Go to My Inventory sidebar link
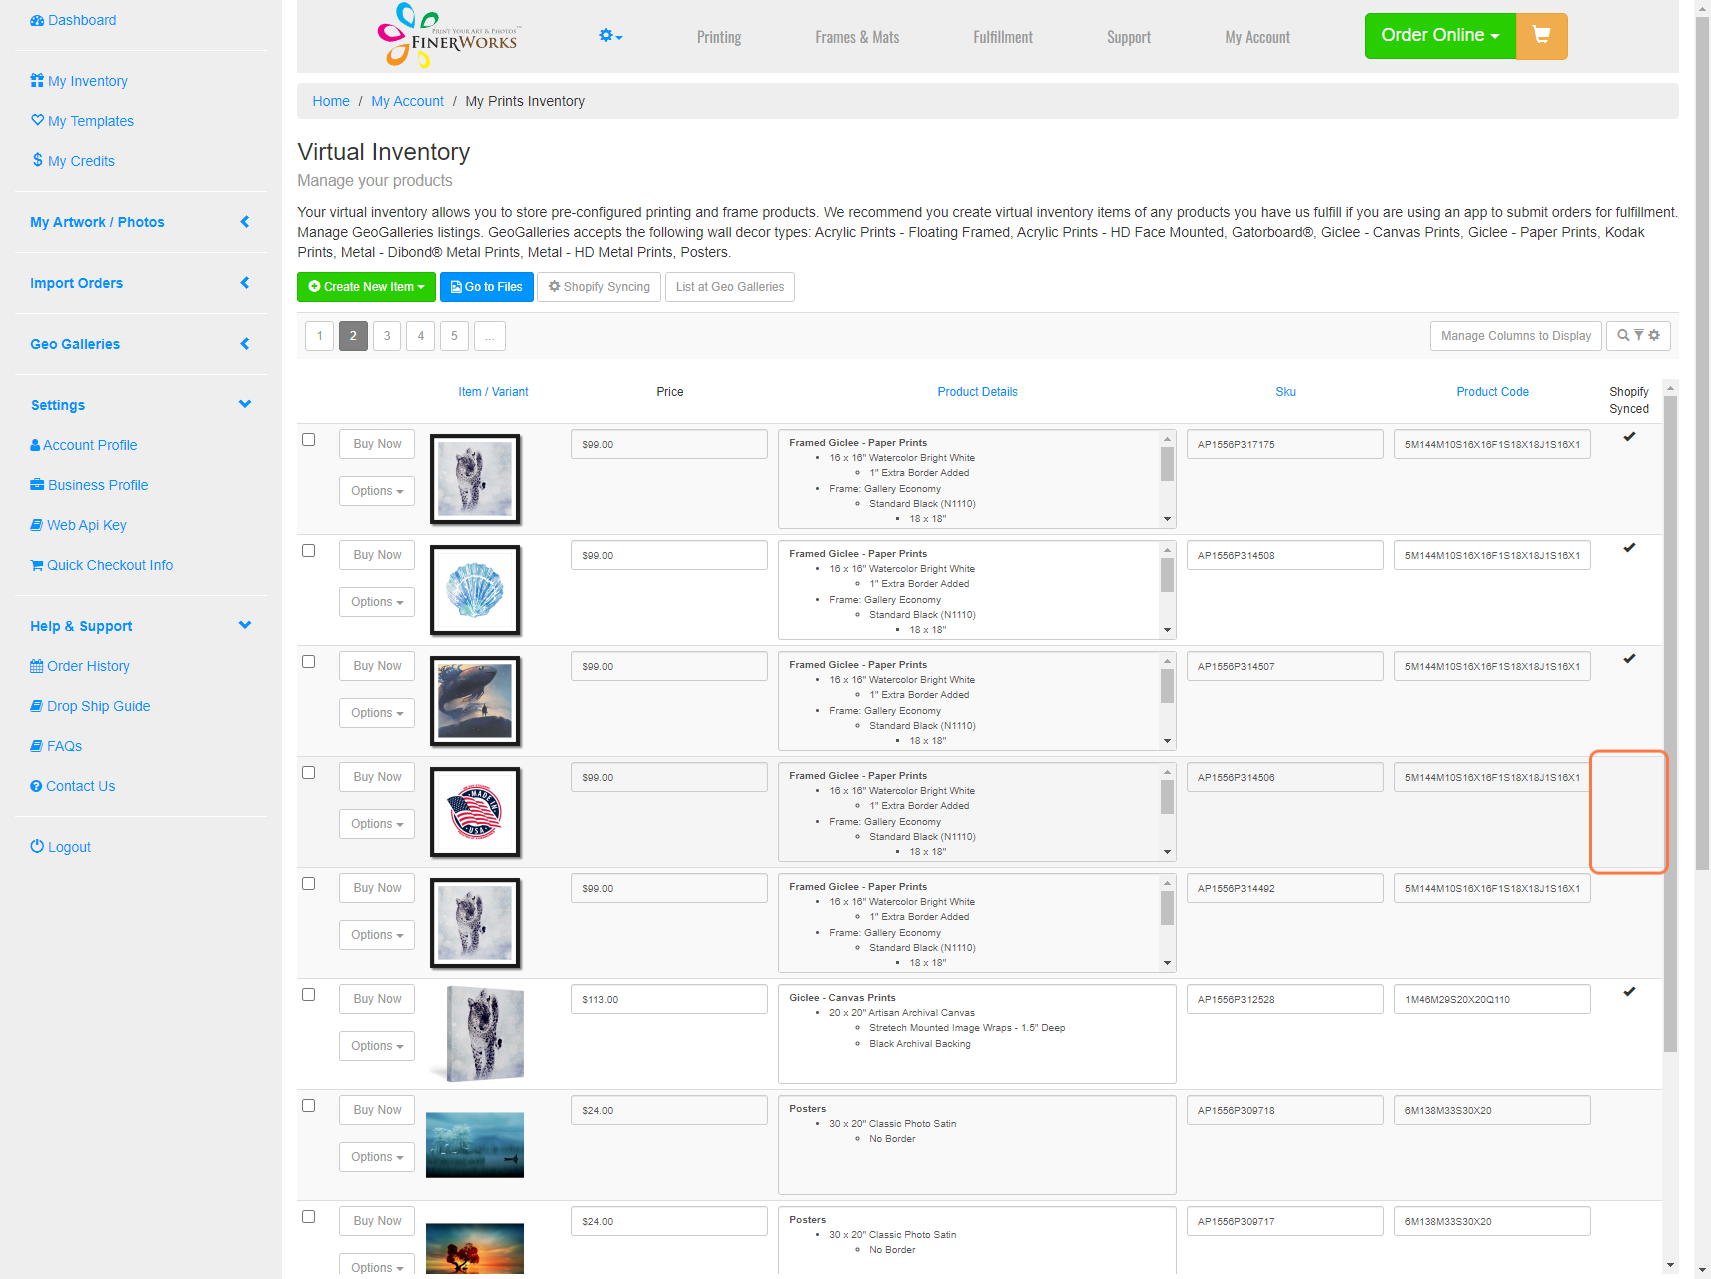The width and height of the screenshot is (1711, 1279). [79, 81]
